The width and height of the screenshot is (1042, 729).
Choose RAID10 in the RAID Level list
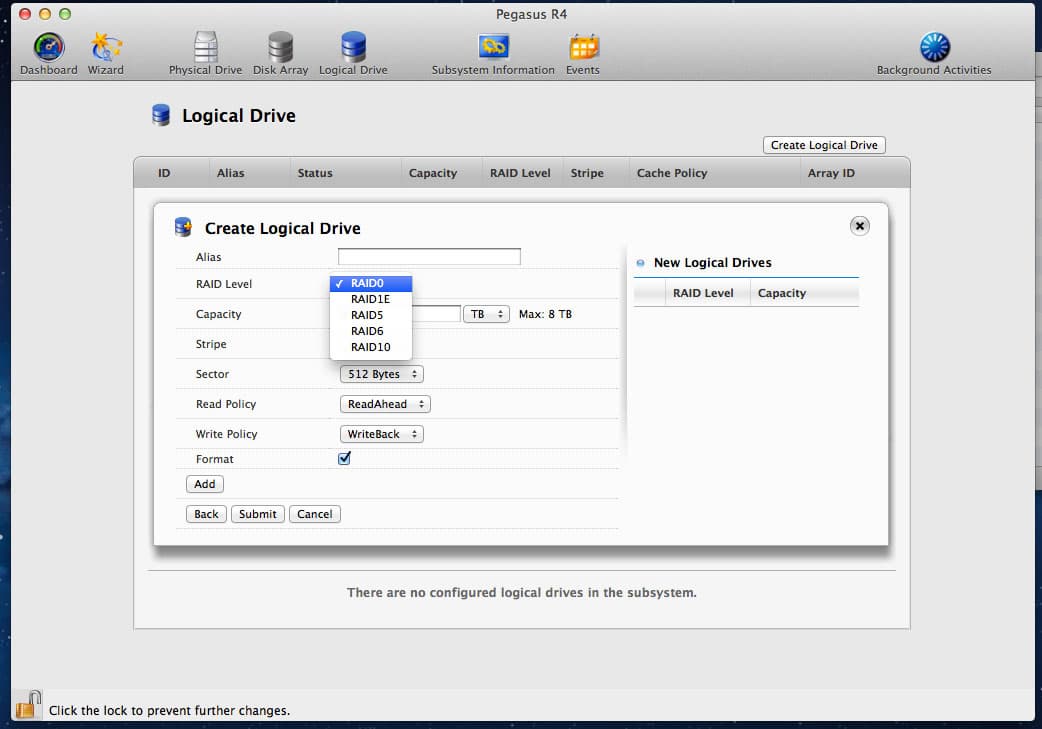371,347
